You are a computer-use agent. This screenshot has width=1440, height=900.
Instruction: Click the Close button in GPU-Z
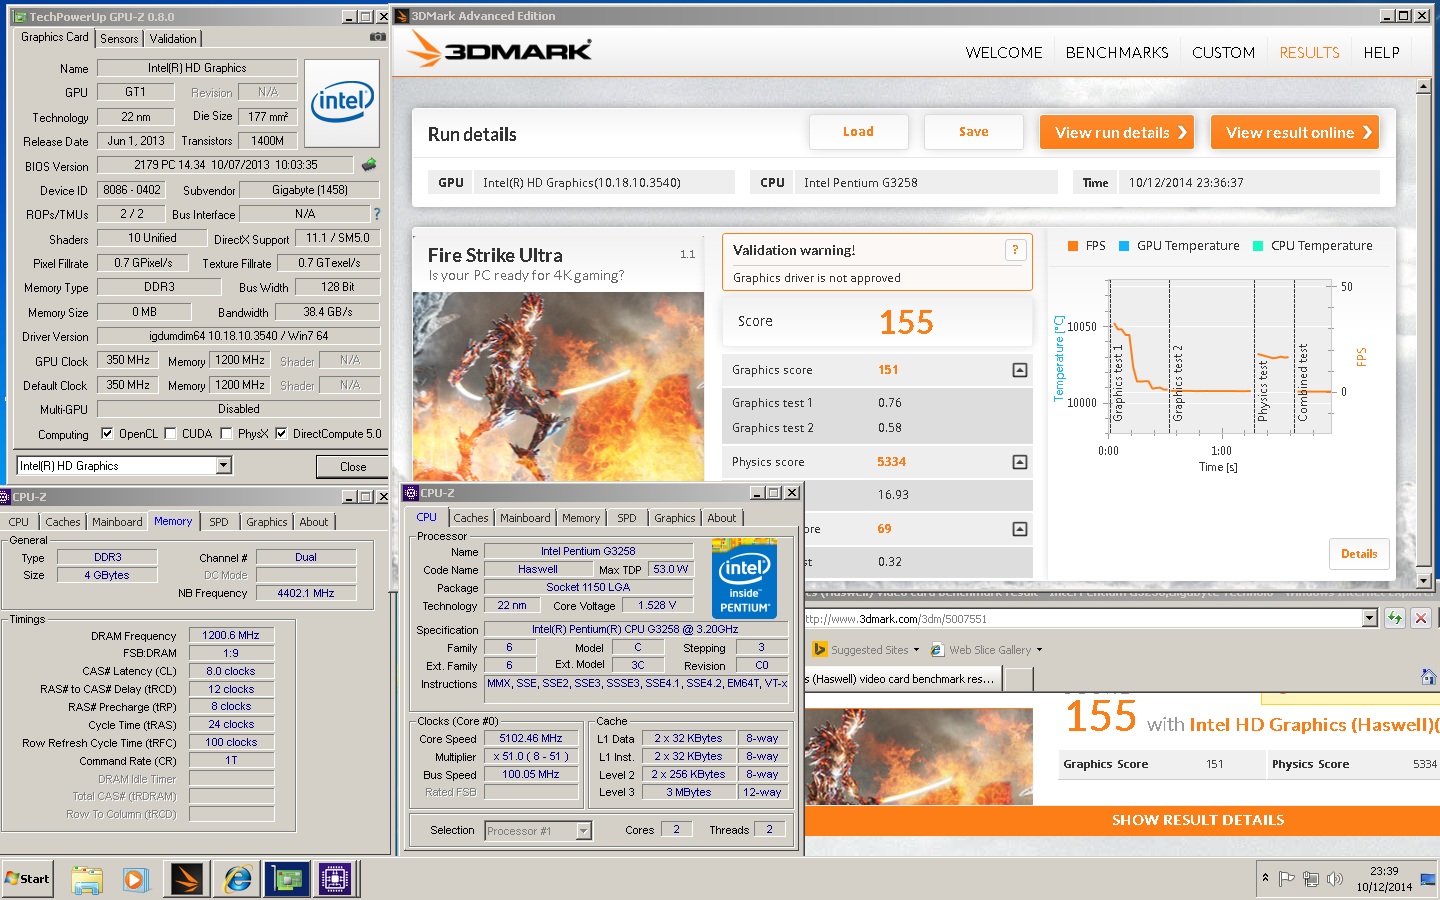point(352,466)
